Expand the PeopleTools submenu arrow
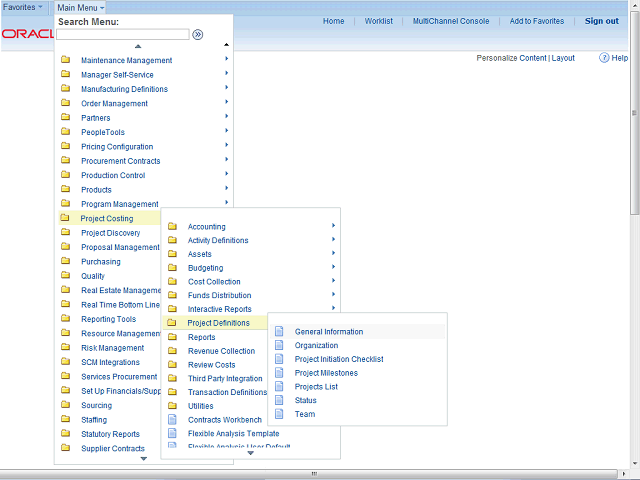640x480 pixels. pos(226,132)
